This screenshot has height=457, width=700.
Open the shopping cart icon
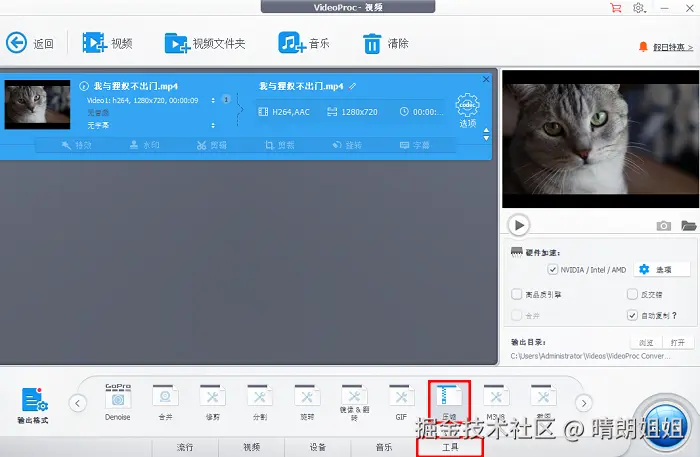(x=616, y=8)
